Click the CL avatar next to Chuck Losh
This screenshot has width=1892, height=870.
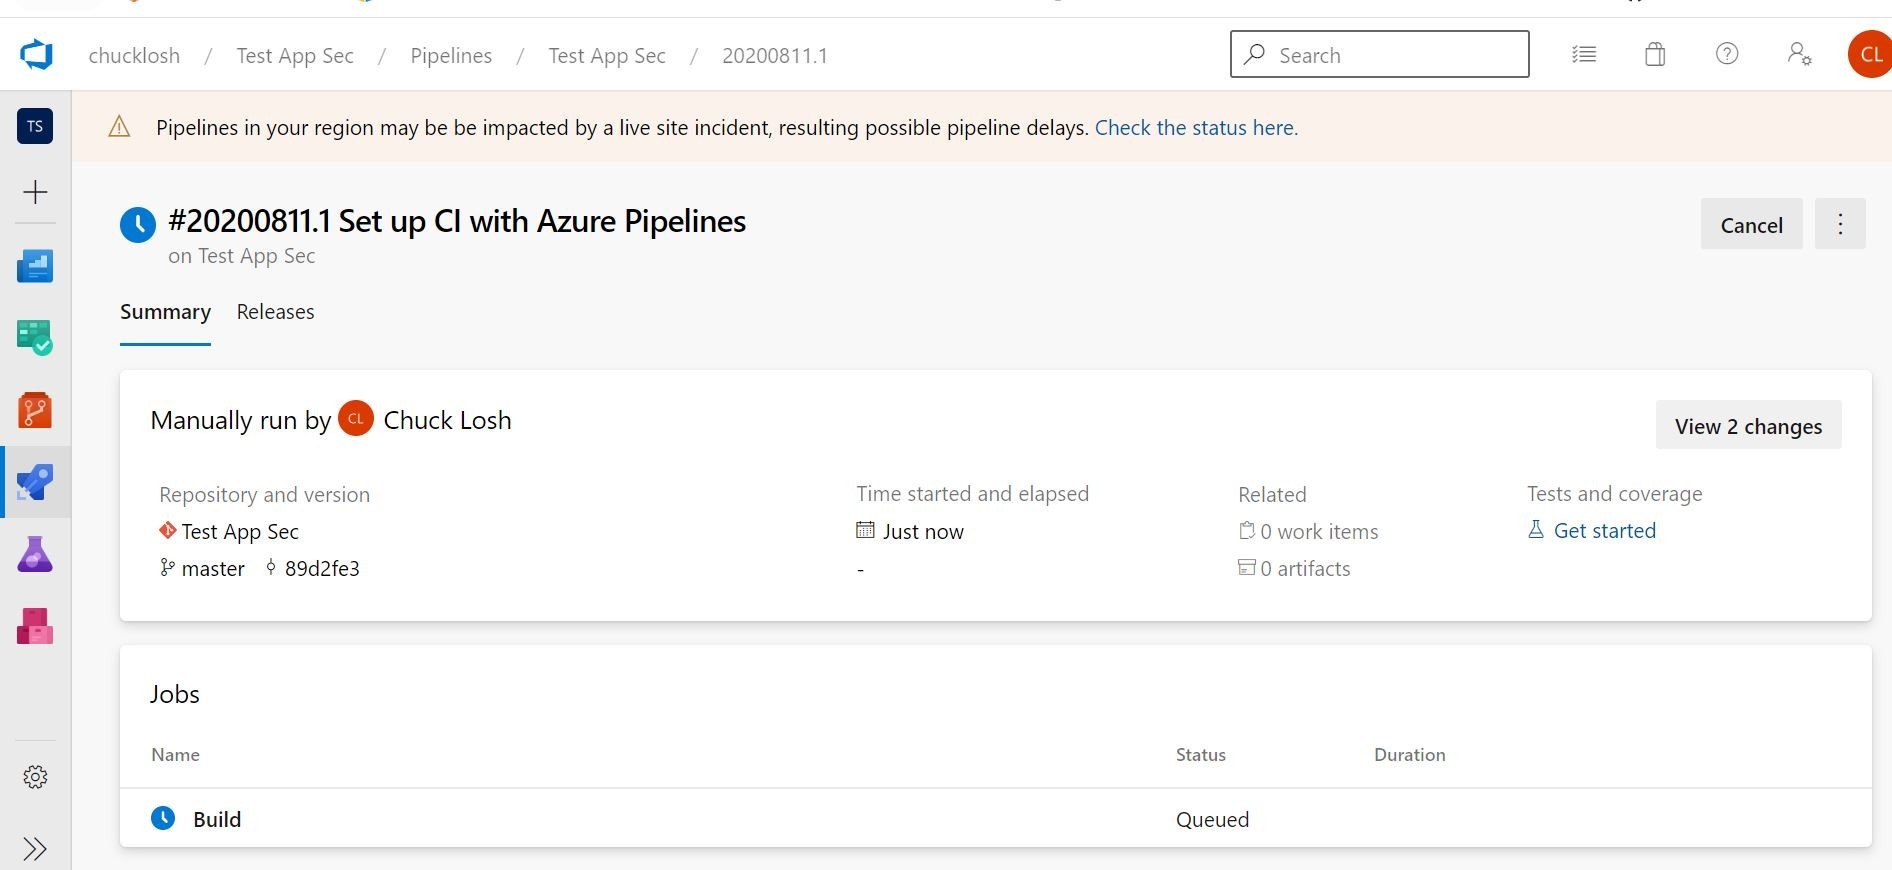pyautogui.click(x=356, y=419)
